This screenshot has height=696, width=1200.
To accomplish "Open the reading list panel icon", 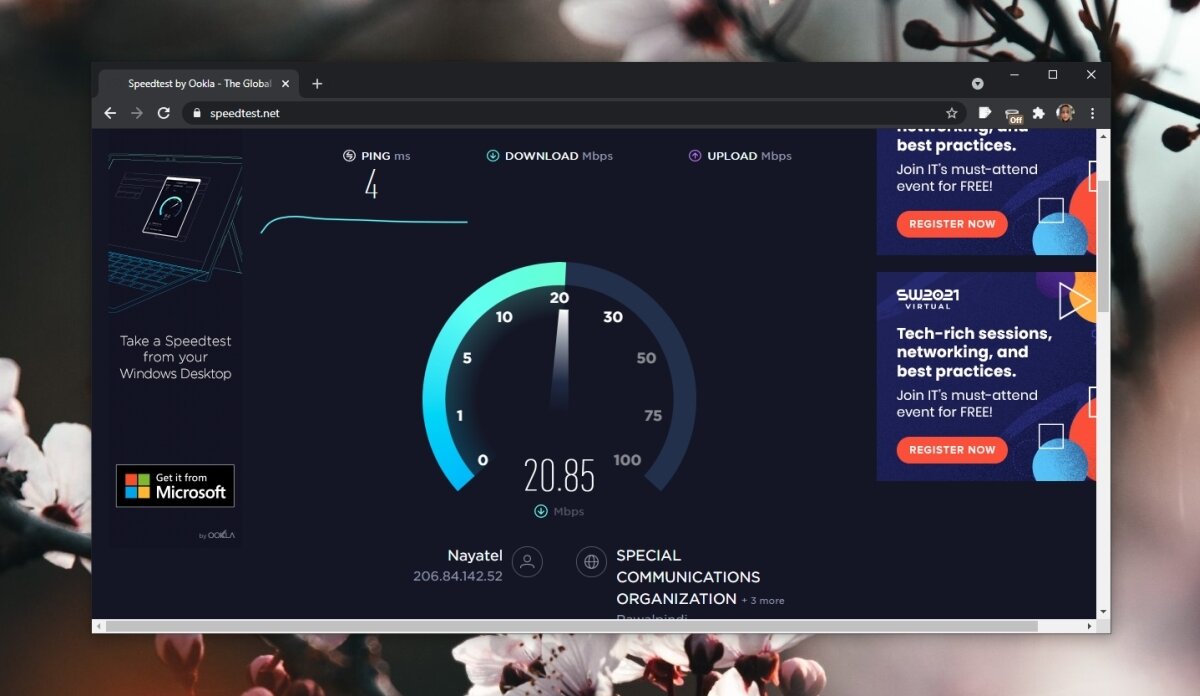I will 986,113.
